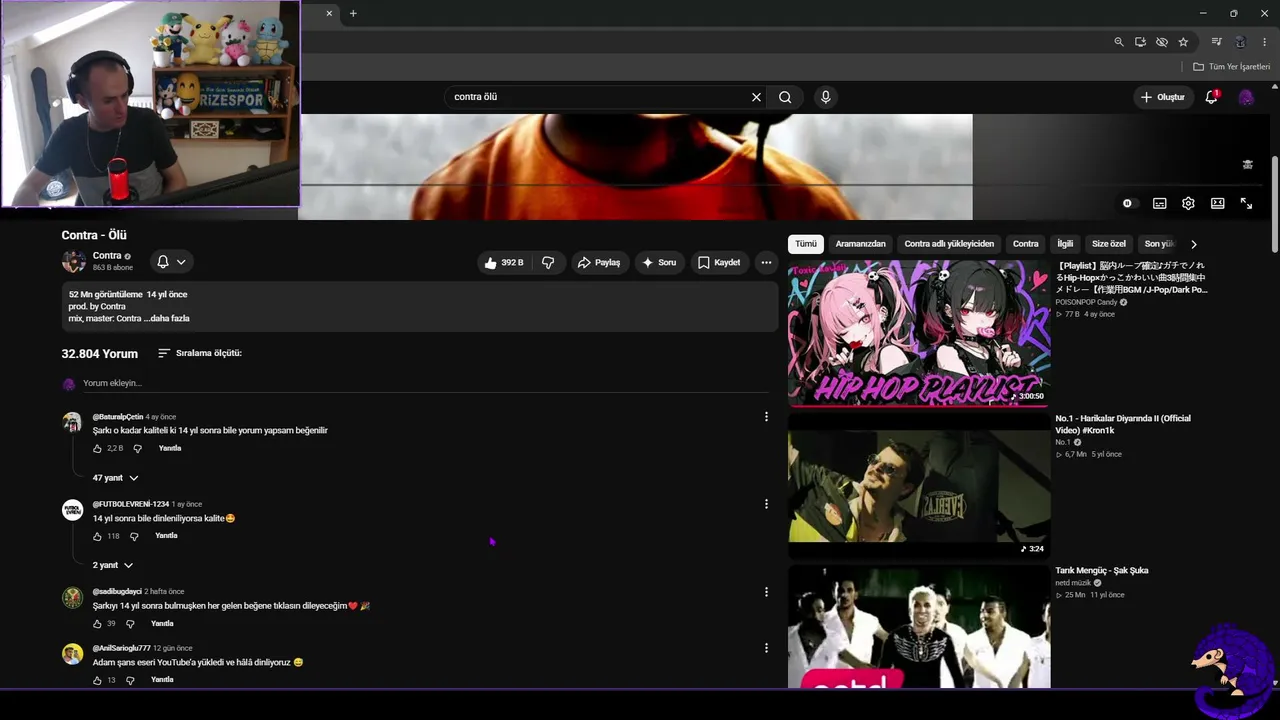The image size is (1280, 720).
Task: Select the Aramanızdan filter chip
Action: [x=861, y=244]
